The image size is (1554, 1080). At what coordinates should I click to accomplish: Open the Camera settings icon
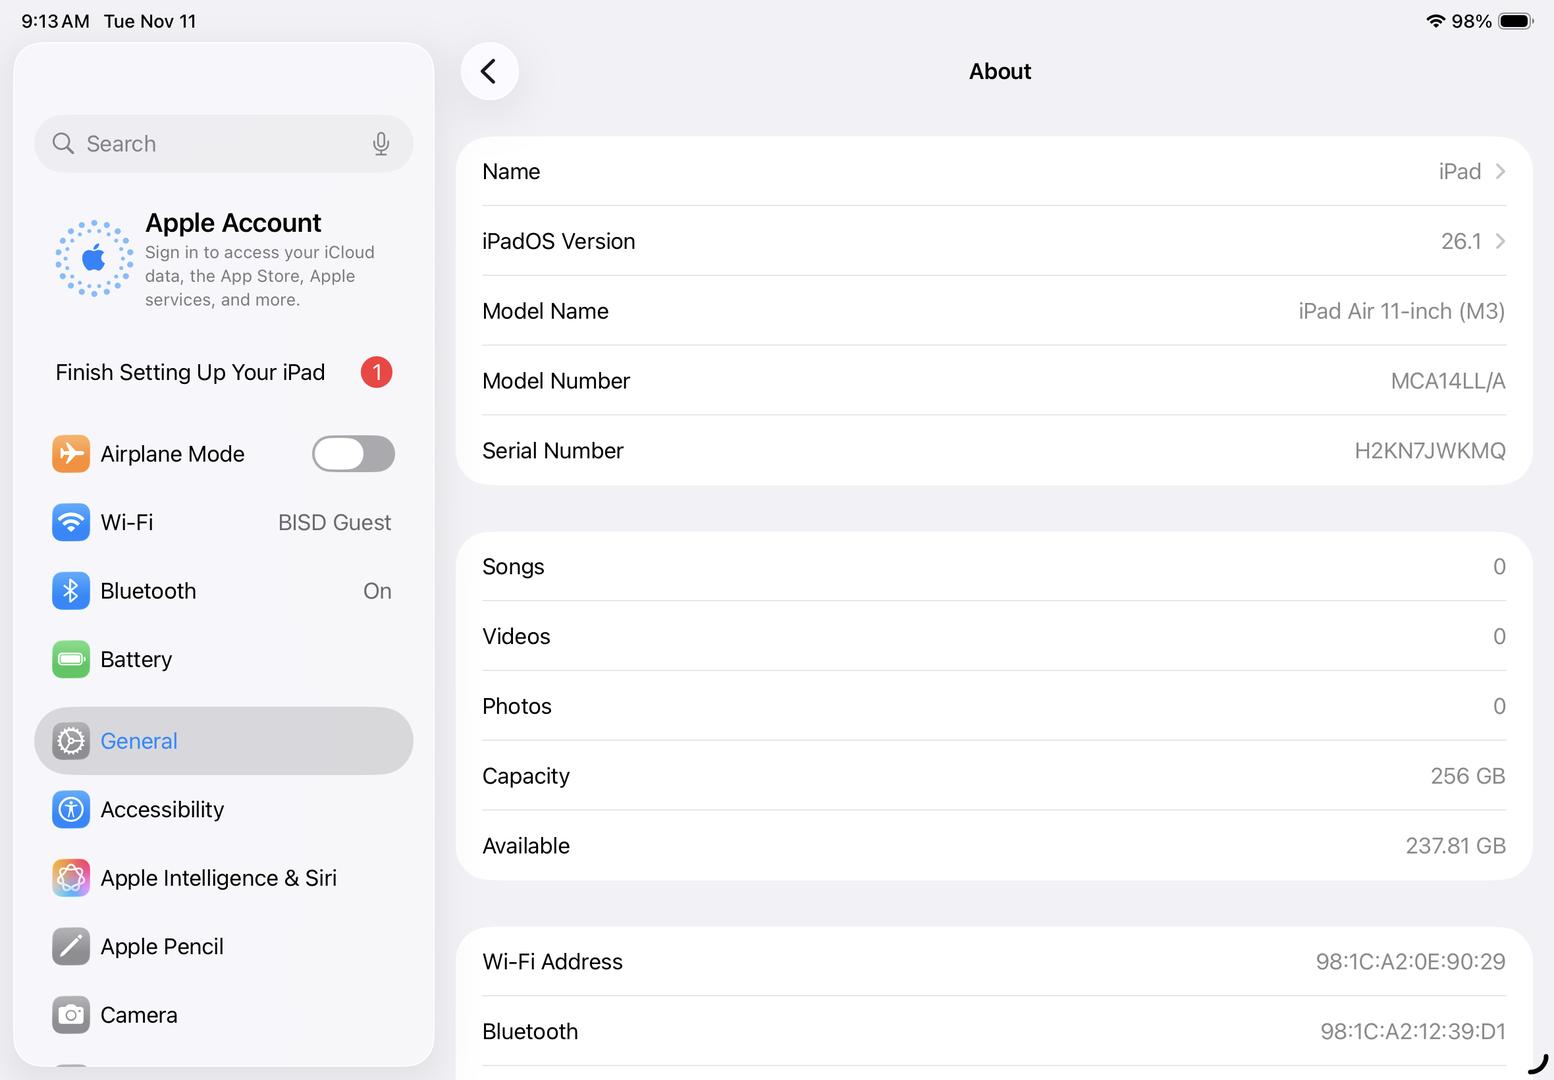click(x=71, y=1015)
